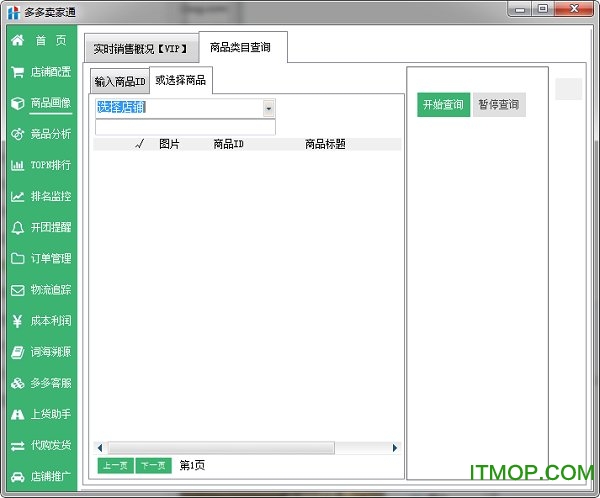The width and height of the screenshot is (600, 498).
Task: Click the 图片 column header
Action: [169, 144]
